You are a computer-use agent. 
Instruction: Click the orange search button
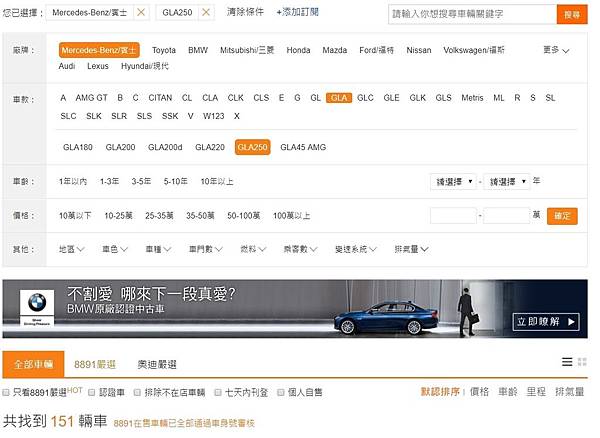(x=572, y=15)
